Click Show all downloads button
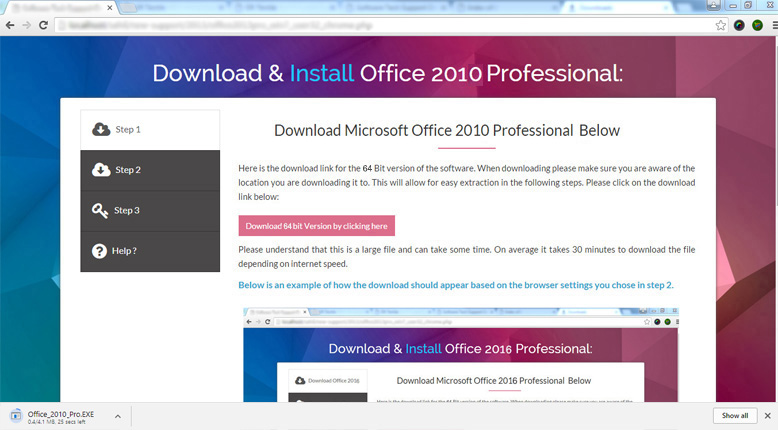This screenshot has height=430, width=778. [x=734, y=416]
